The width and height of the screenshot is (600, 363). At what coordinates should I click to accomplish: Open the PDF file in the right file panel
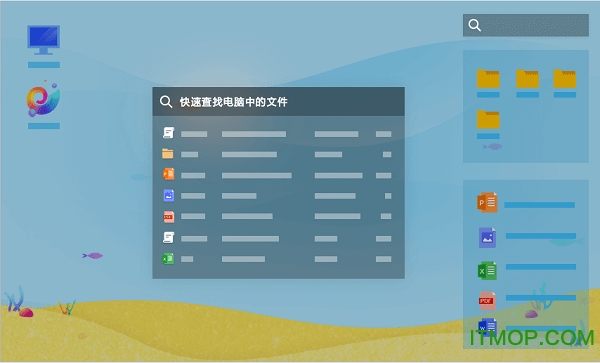tap(487, 301)
